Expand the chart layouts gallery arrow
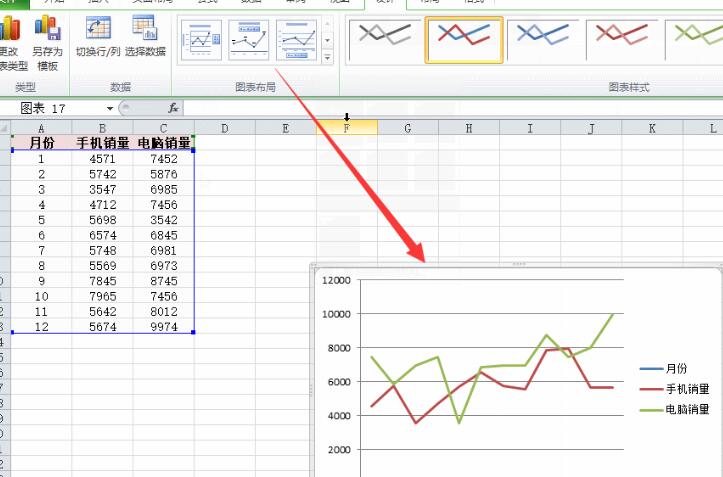Viewport: 723px width, 477px height. coord(327,58)
